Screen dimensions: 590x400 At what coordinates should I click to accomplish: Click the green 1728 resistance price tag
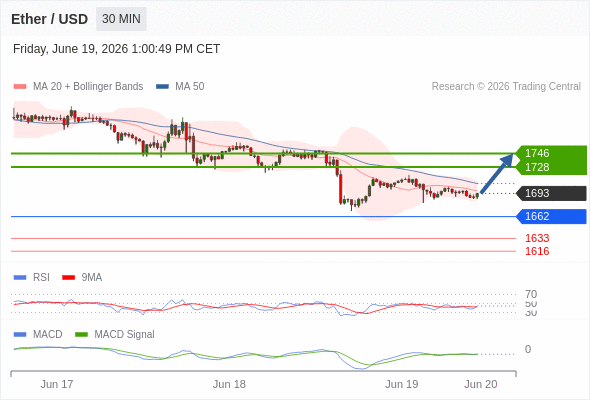552,167
